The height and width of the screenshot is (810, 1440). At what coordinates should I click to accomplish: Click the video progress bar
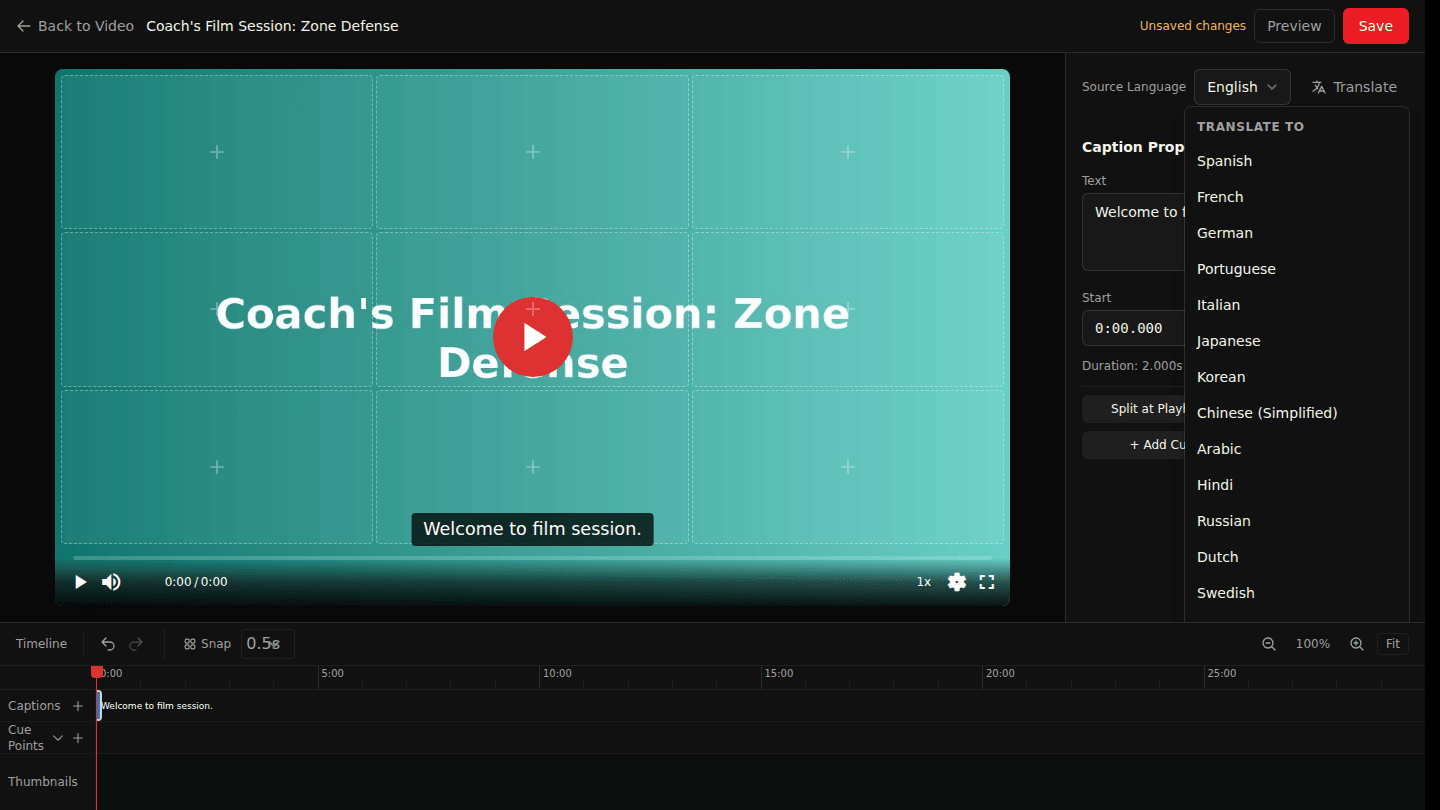click(532, 558)
